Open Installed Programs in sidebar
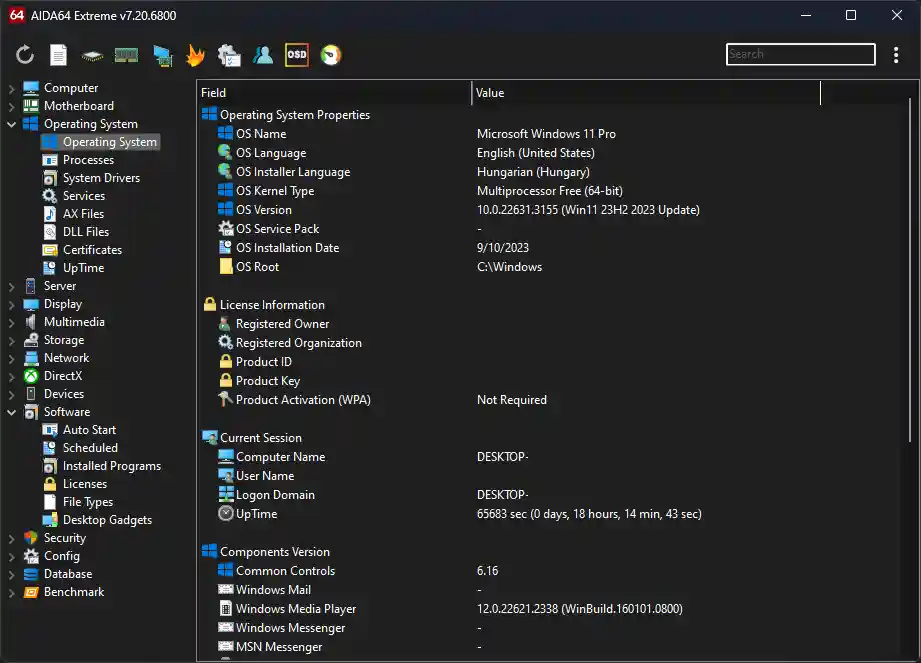This screenshot has height=663, width=921. [111, 466]
